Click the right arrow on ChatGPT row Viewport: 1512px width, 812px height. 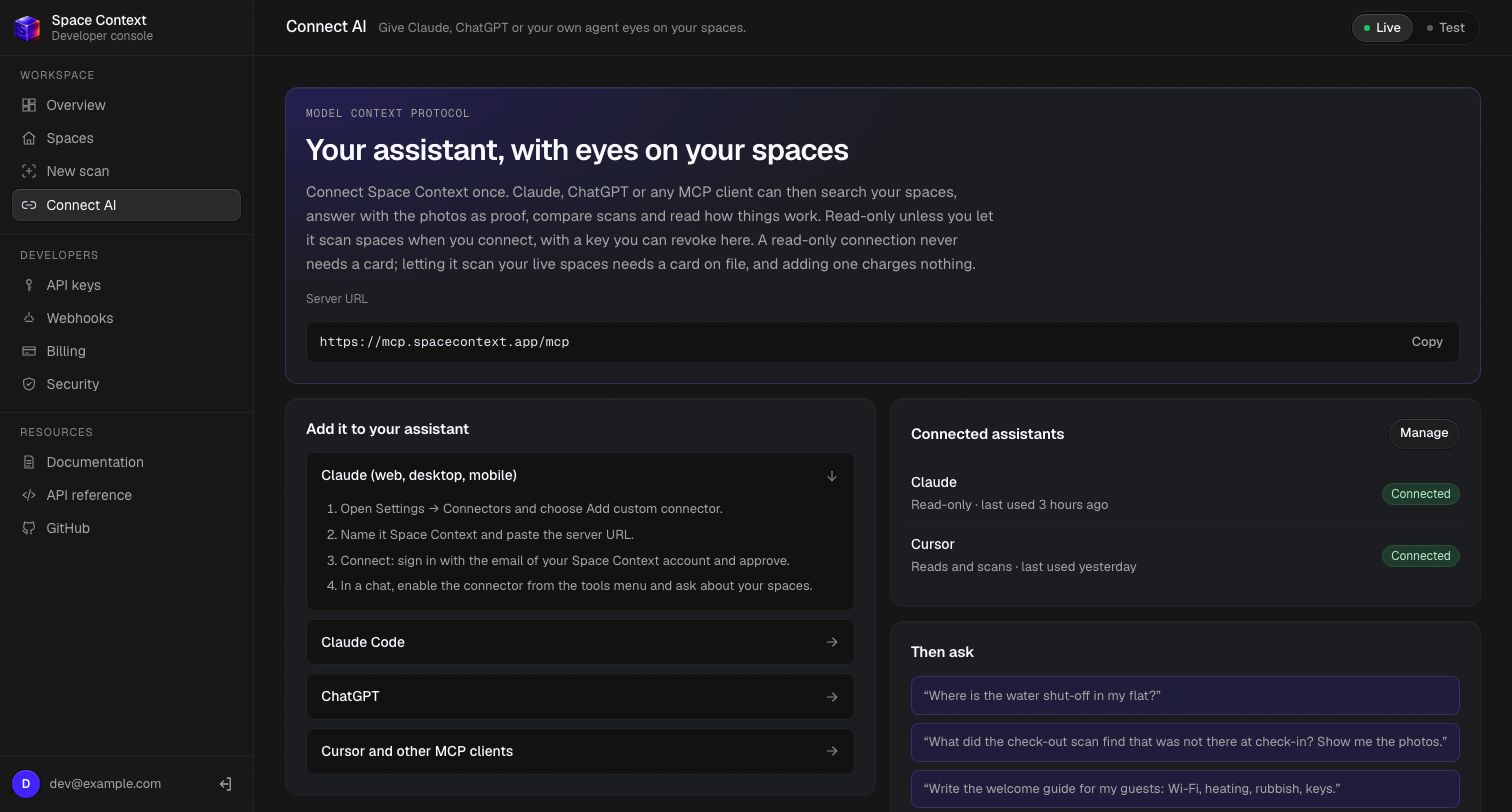(x=831, y=697)
